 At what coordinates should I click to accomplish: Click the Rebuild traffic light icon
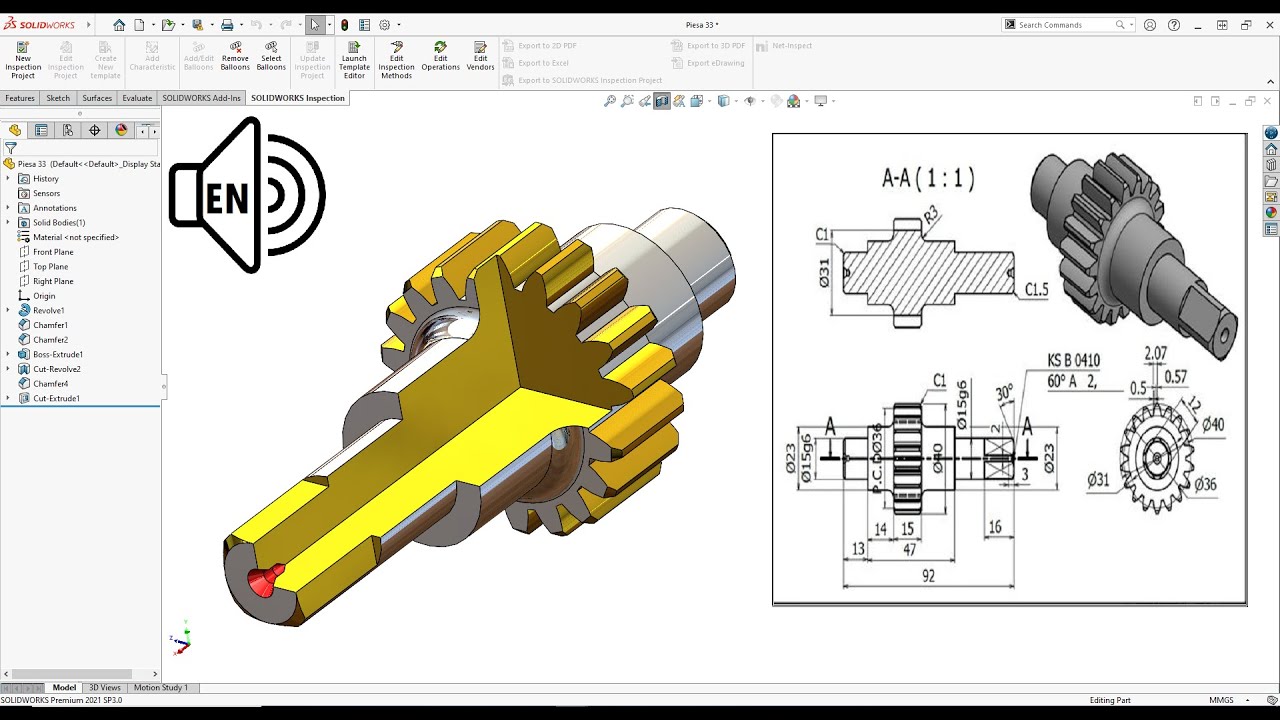coord(344,25)
